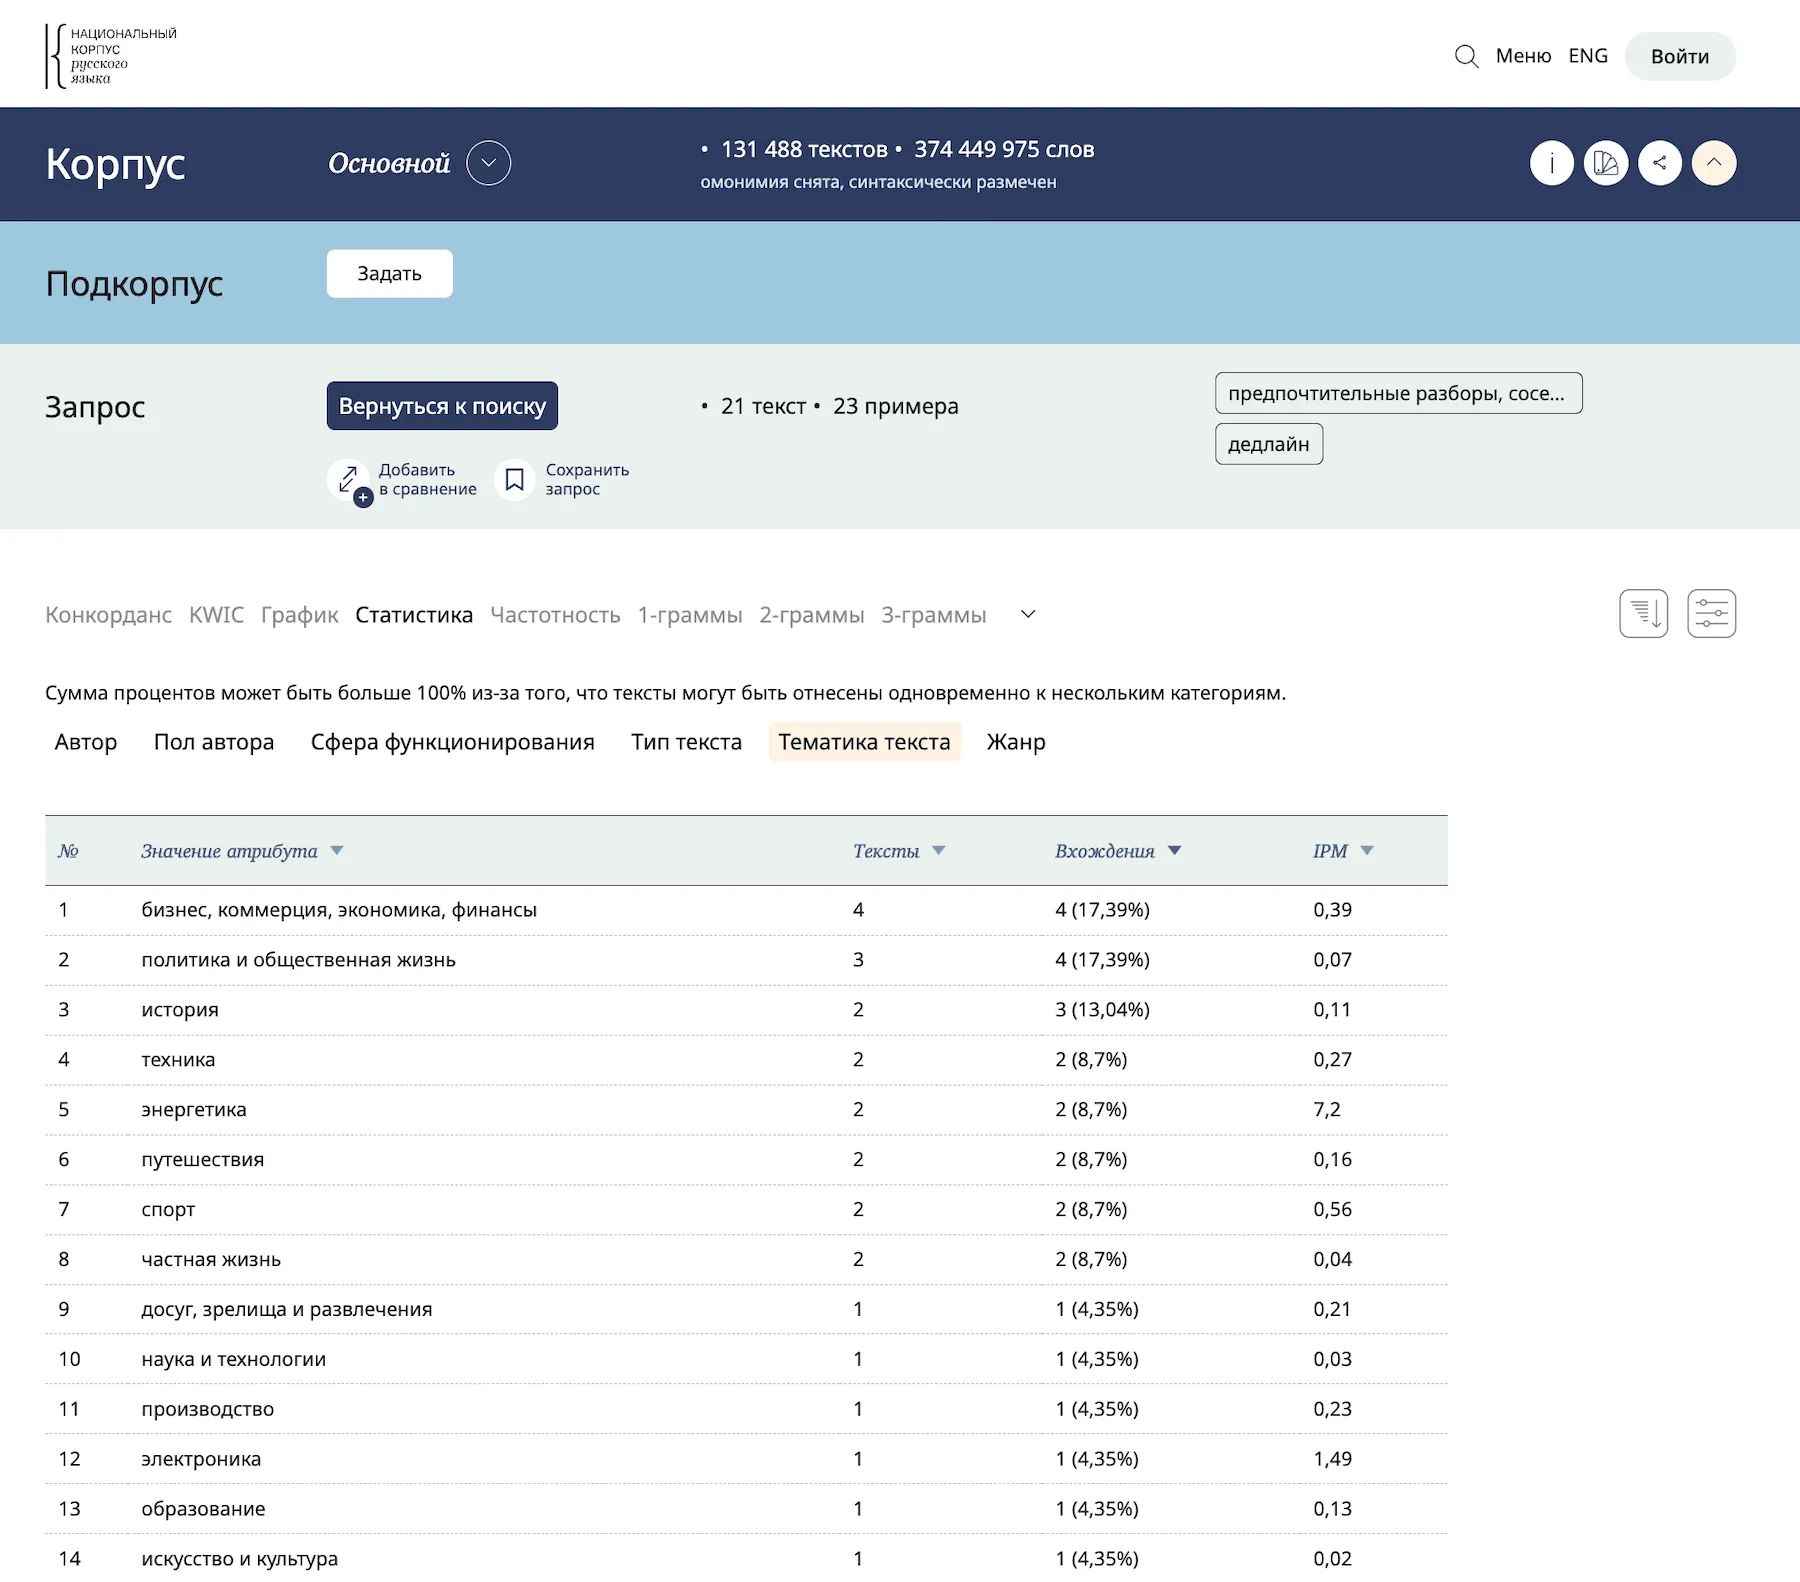Click наука и технологии row
1800x1582 pixels.
pyautogui.click(x=746, y=1360)
